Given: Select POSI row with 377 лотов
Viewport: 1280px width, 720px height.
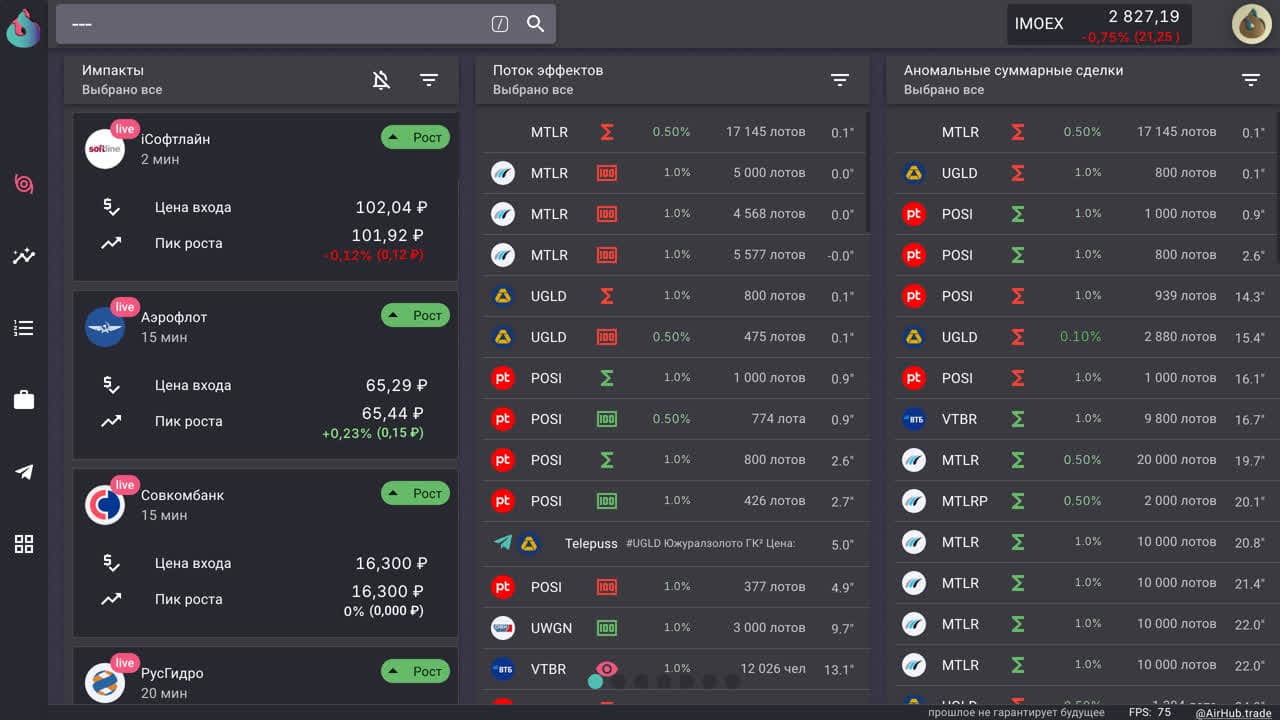Looking at the screenshot, I should click(x=673, y=587).
